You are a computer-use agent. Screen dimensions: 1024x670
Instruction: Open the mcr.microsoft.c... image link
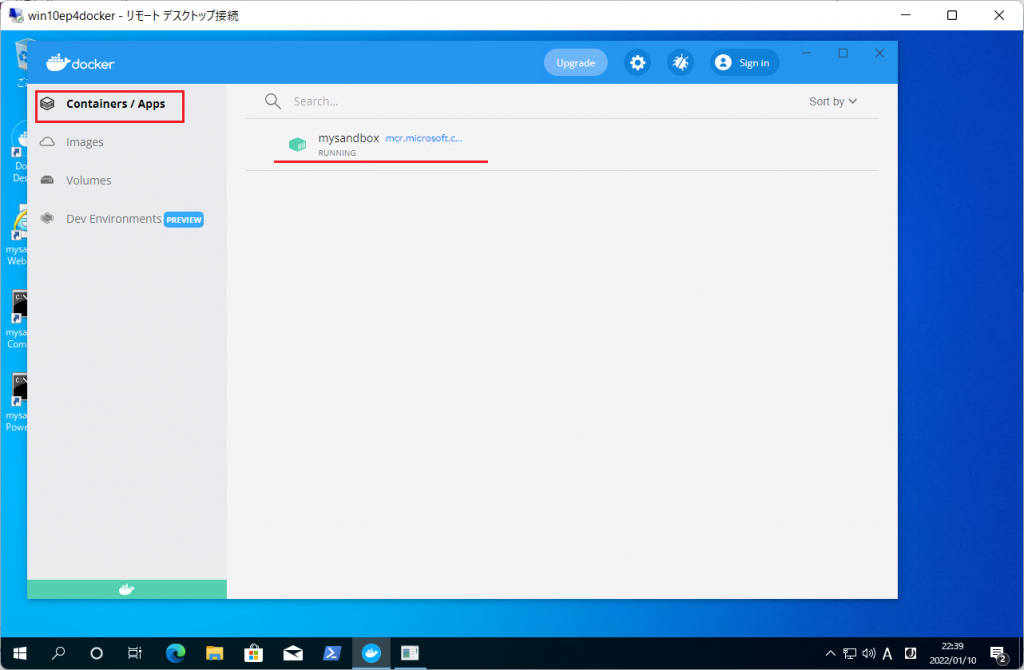coord(424,138)
